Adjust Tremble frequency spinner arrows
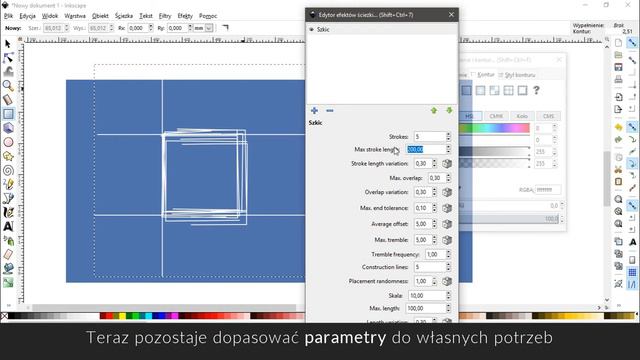This screenshot has width=640, height=360. pos(448,254)
